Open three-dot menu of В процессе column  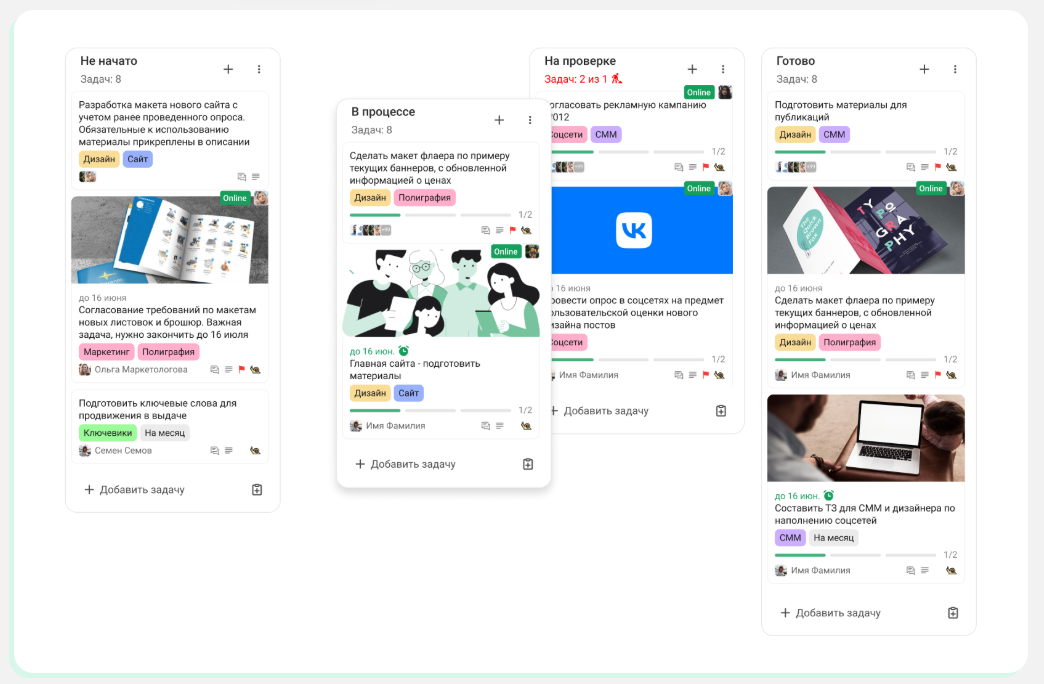530,120
